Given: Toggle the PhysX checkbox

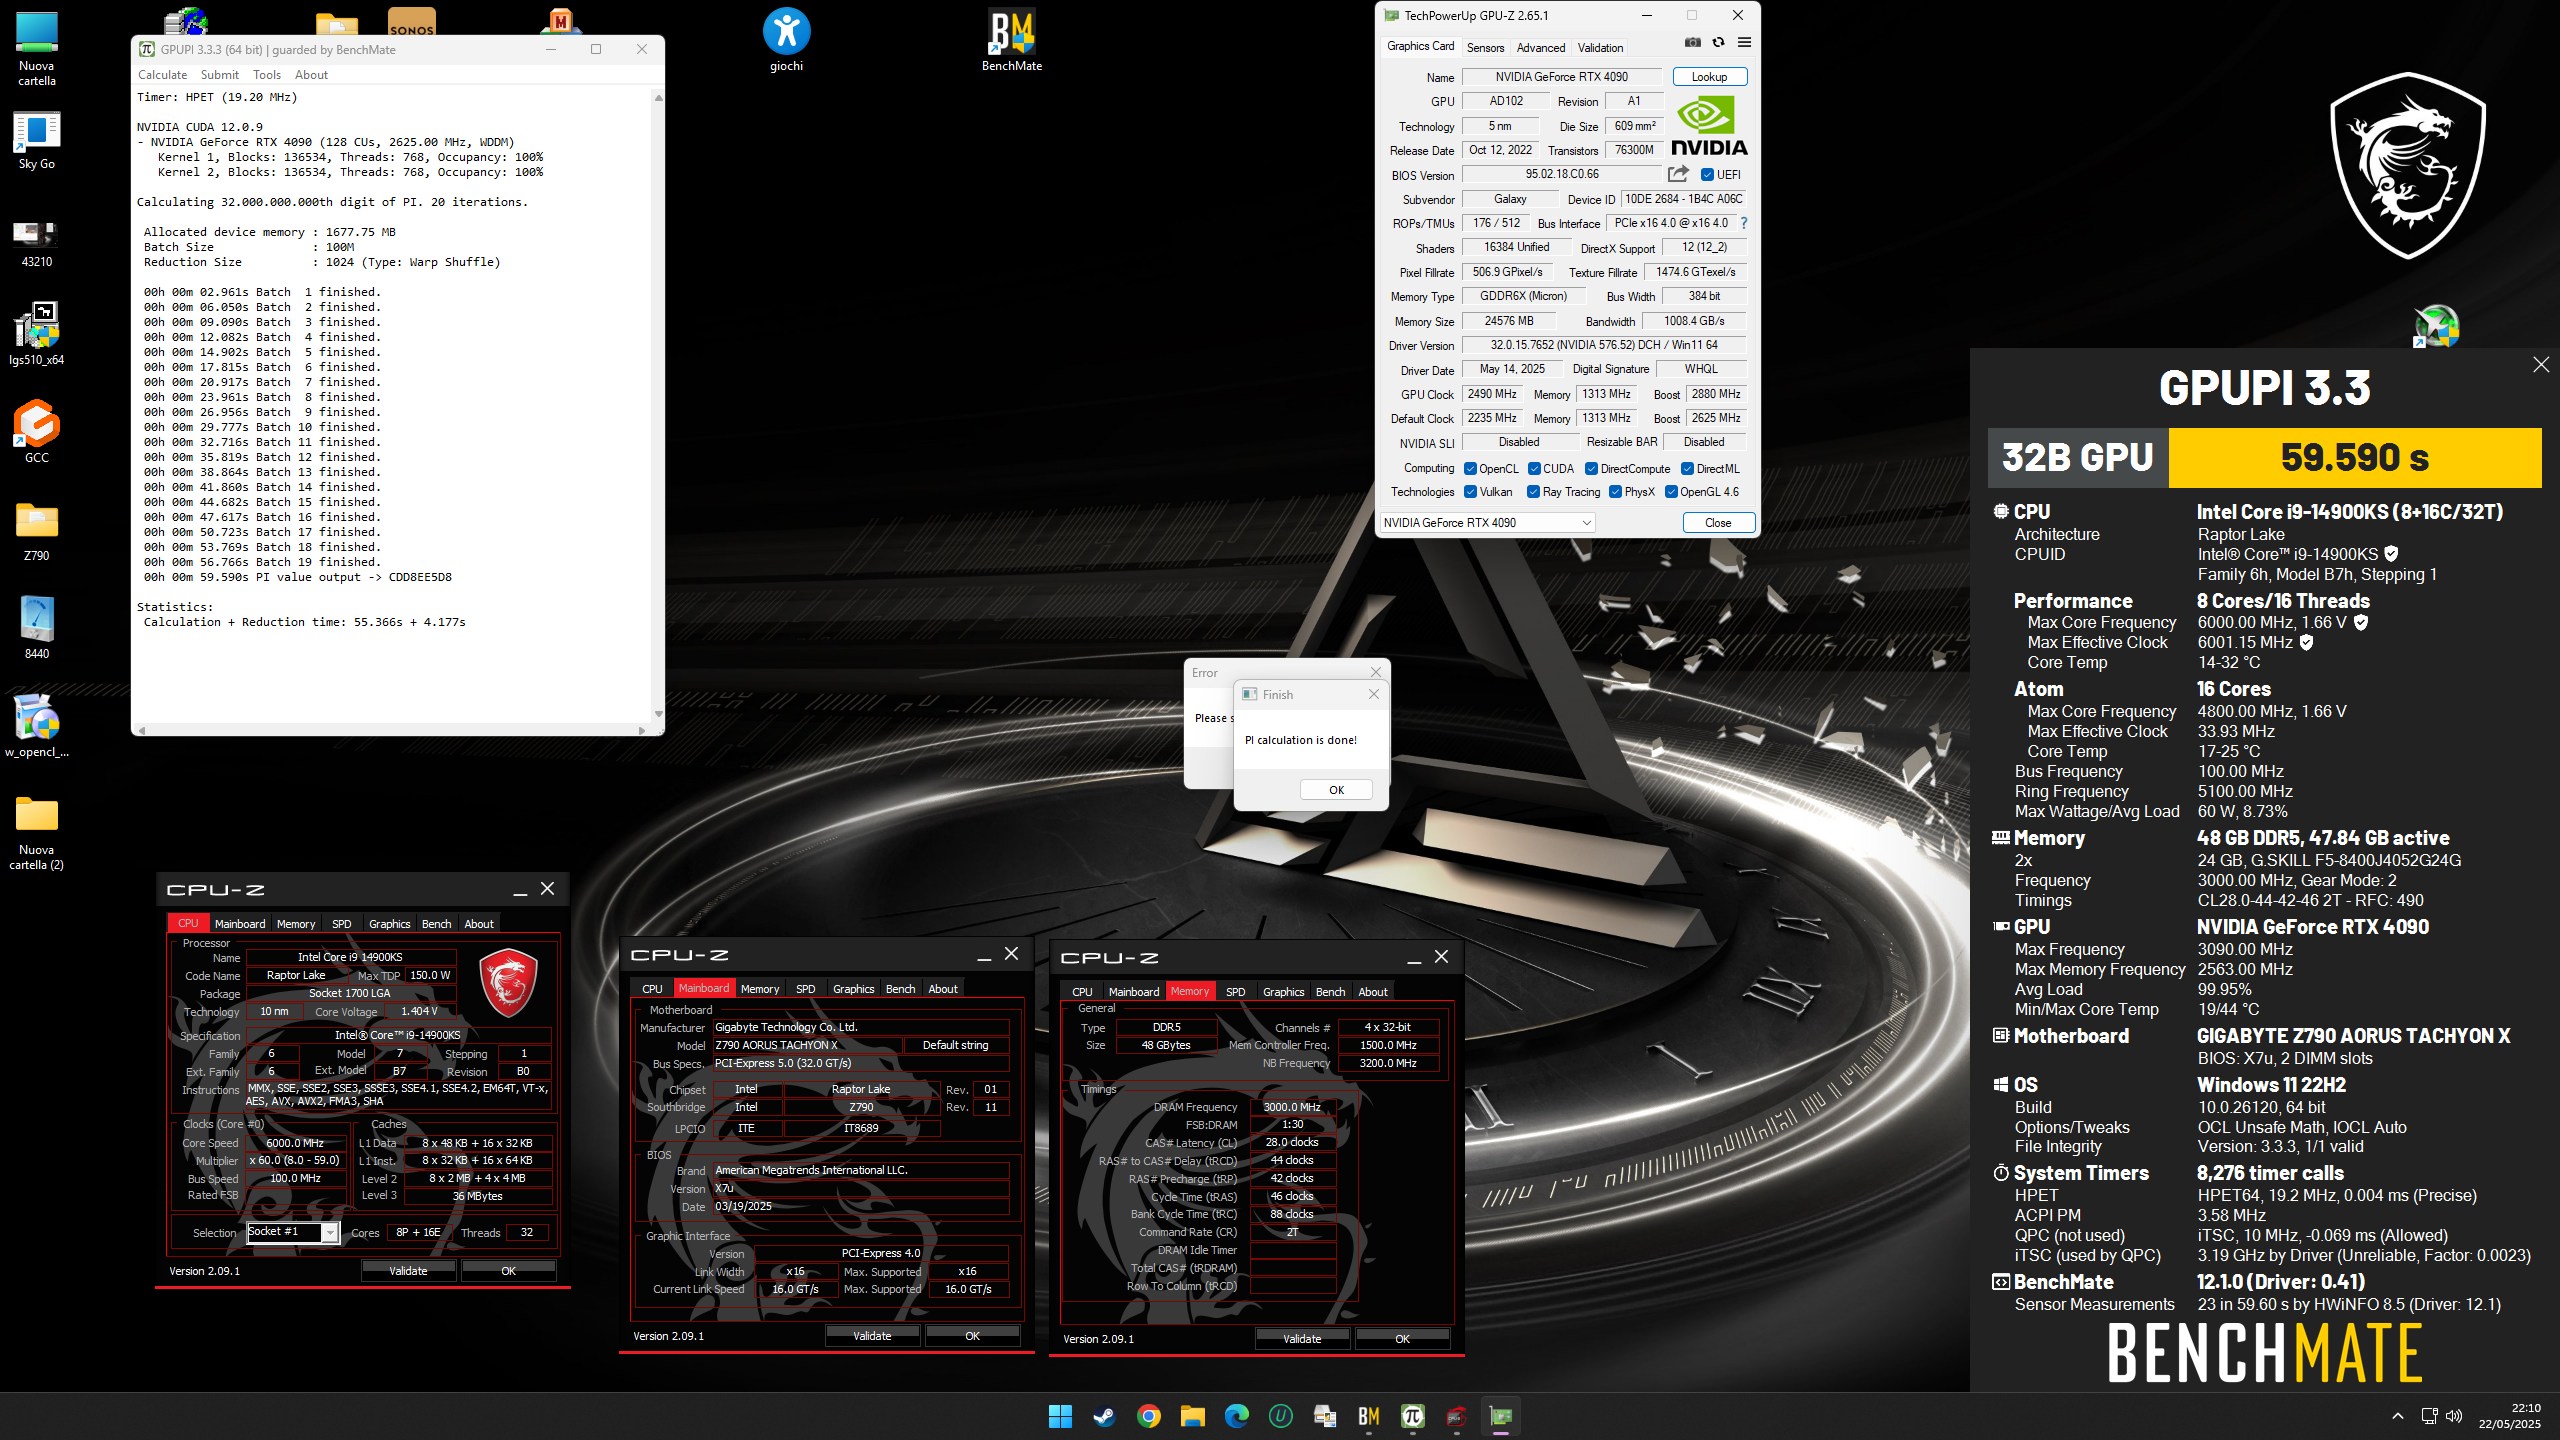Looking at the screenshot, I should [1615, 492].
